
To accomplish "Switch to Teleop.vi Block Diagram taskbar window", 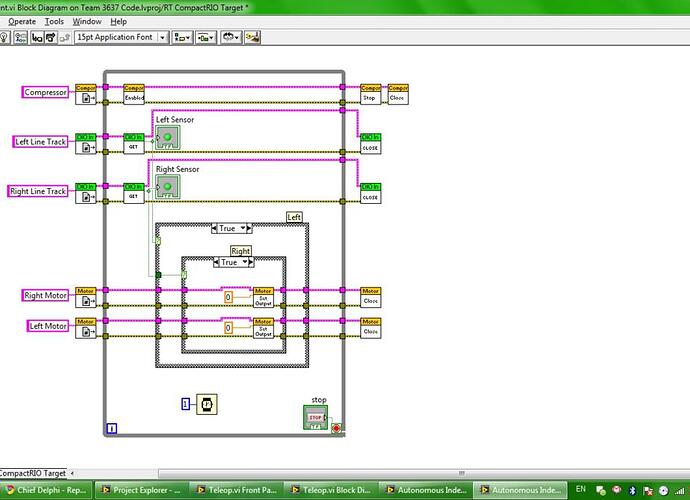I will pyautogui.click(x=330, y=490).
